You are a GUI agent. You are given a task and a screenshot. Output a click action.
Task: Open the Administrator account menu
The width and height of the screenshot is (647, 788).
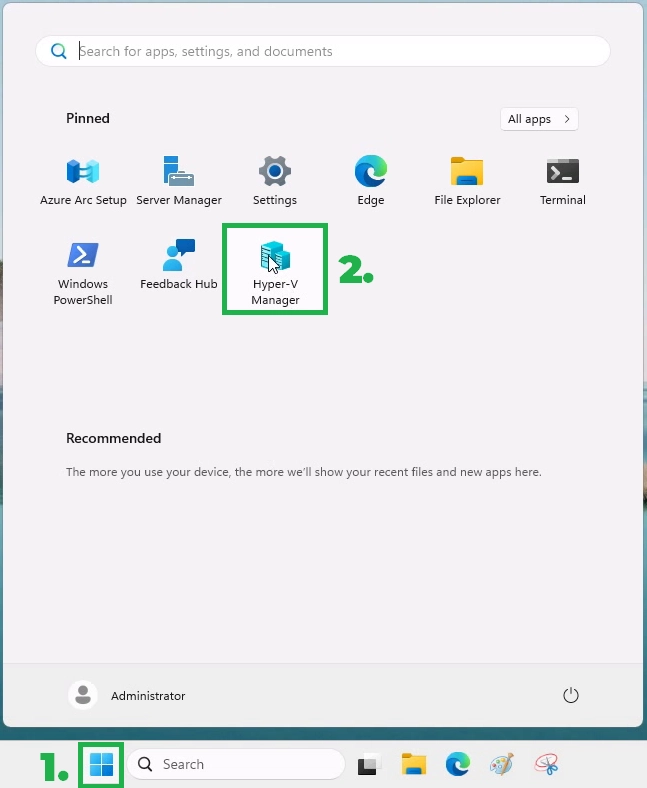127,695
